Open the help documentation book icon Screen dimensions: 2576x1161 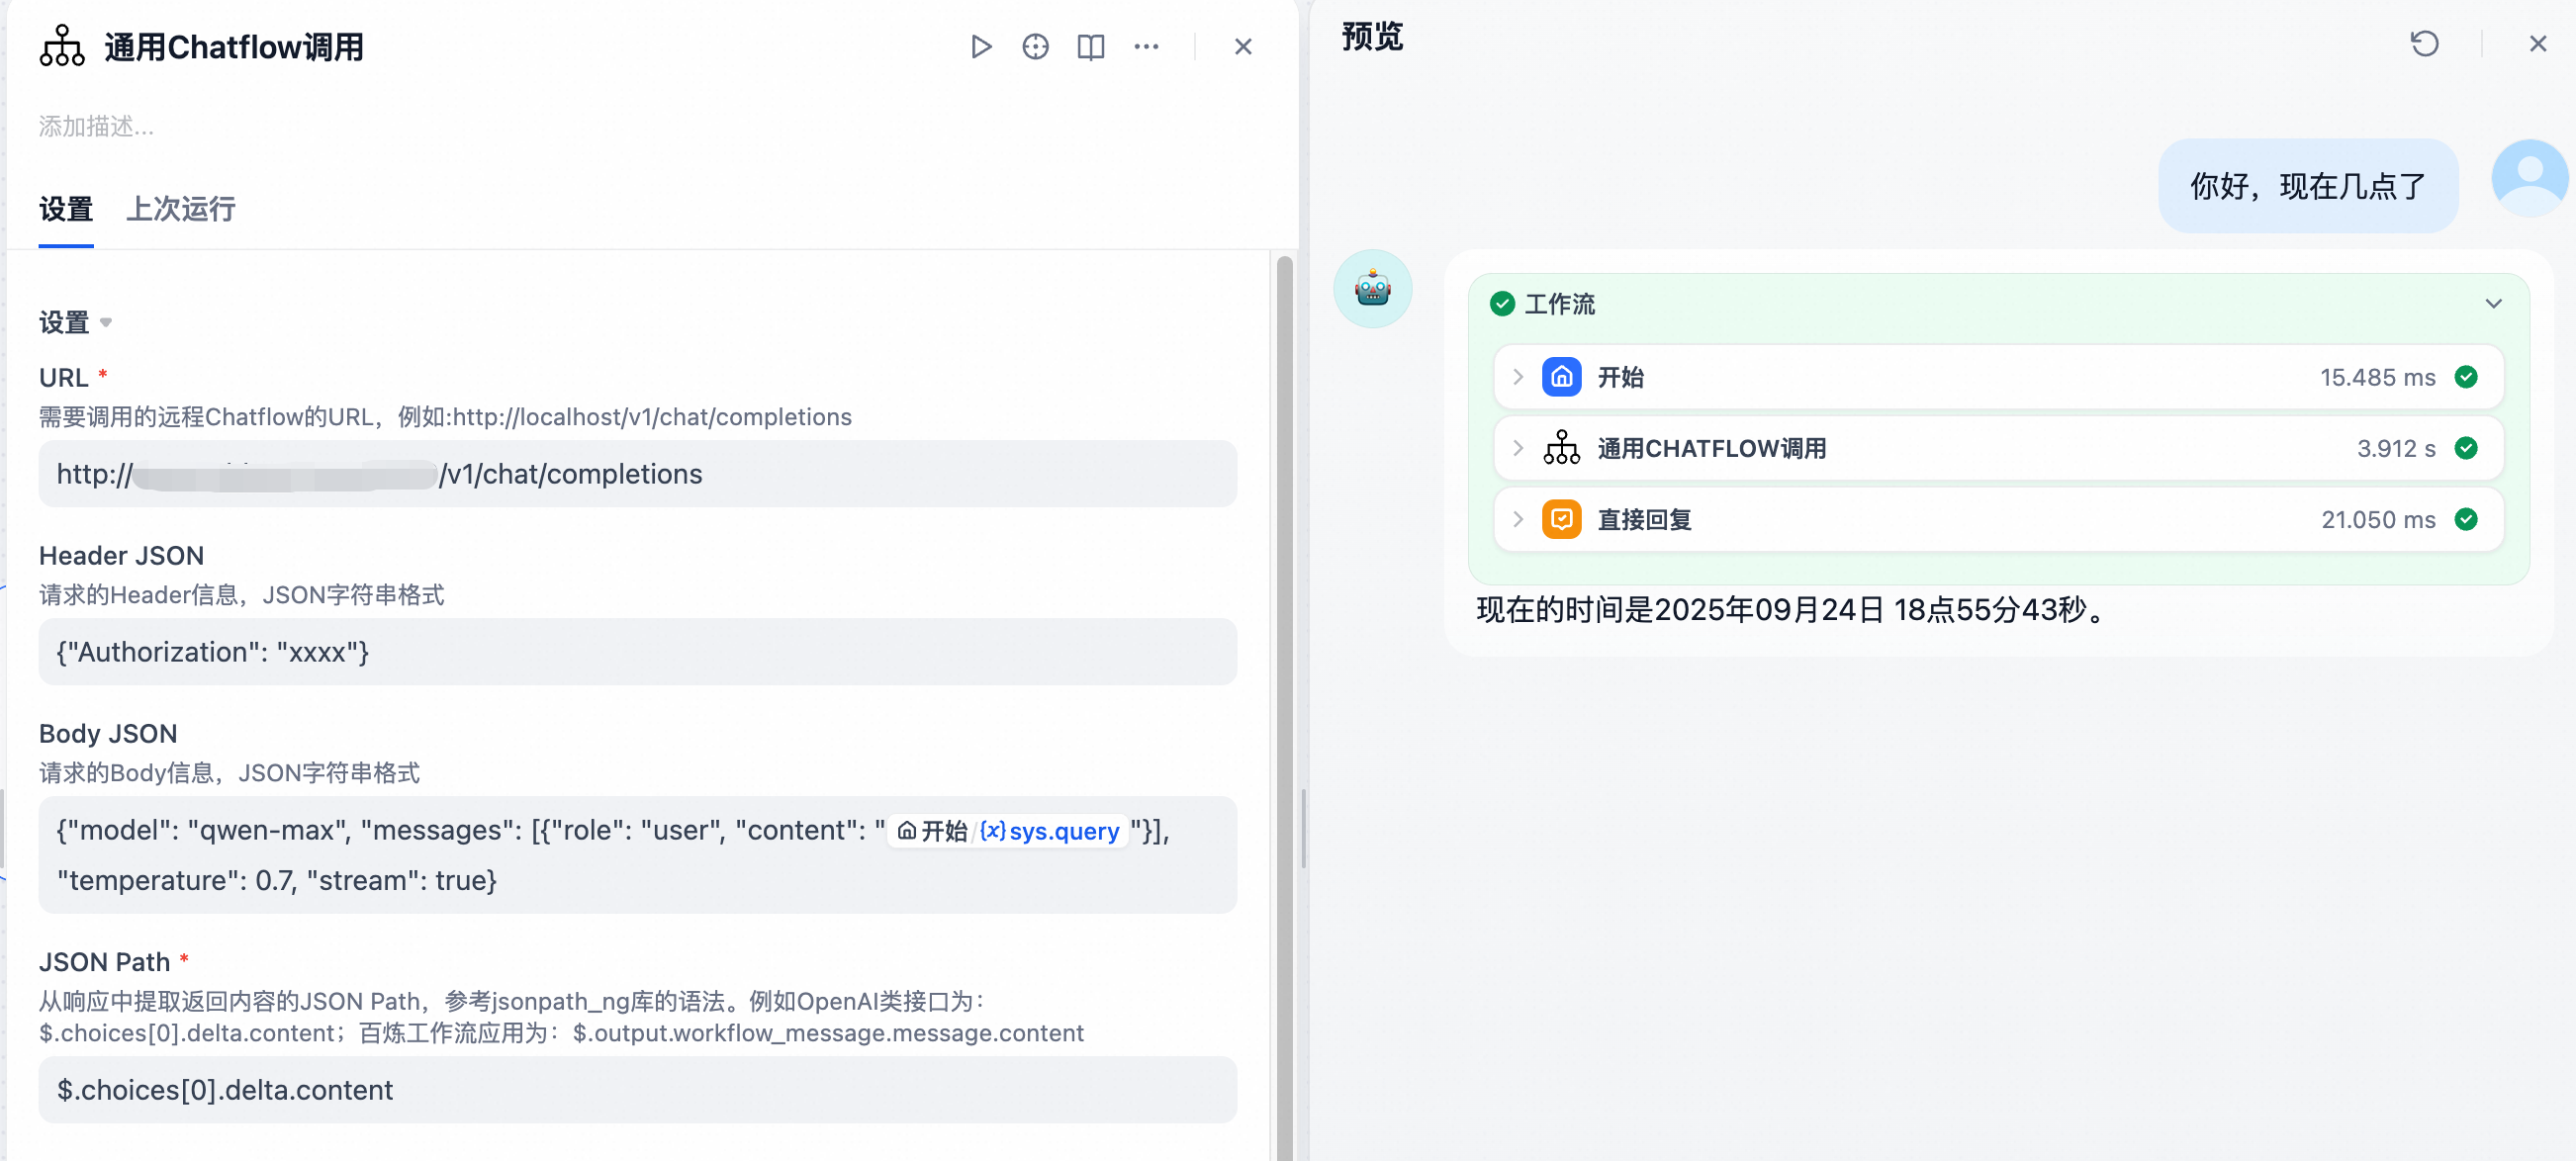click(1090, 47)
